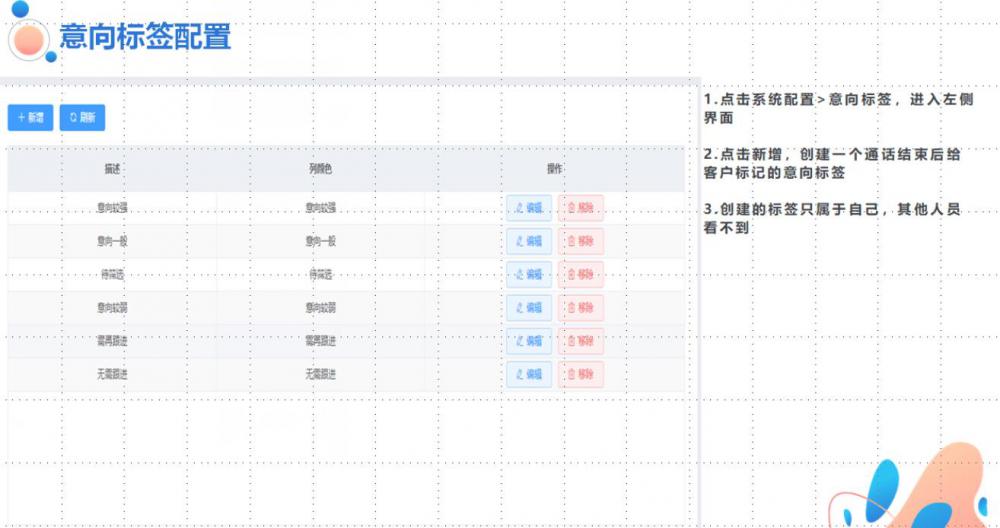Remove the 待筛选 tag row

(x=581, y=274)
